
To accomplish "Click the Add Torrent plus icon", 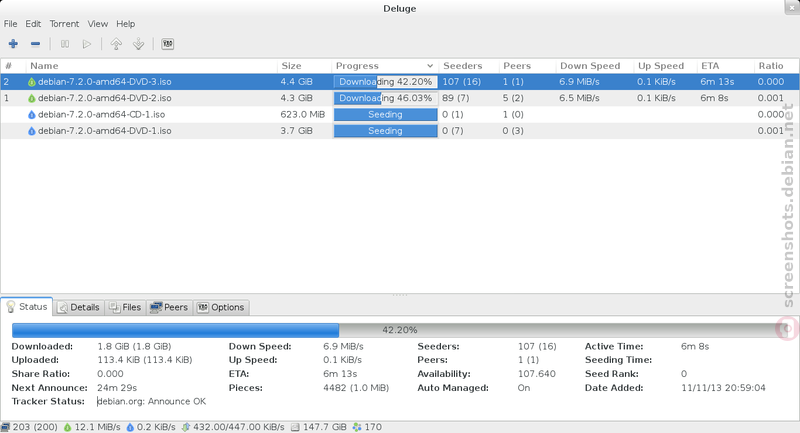I will (x=13, y=44).
